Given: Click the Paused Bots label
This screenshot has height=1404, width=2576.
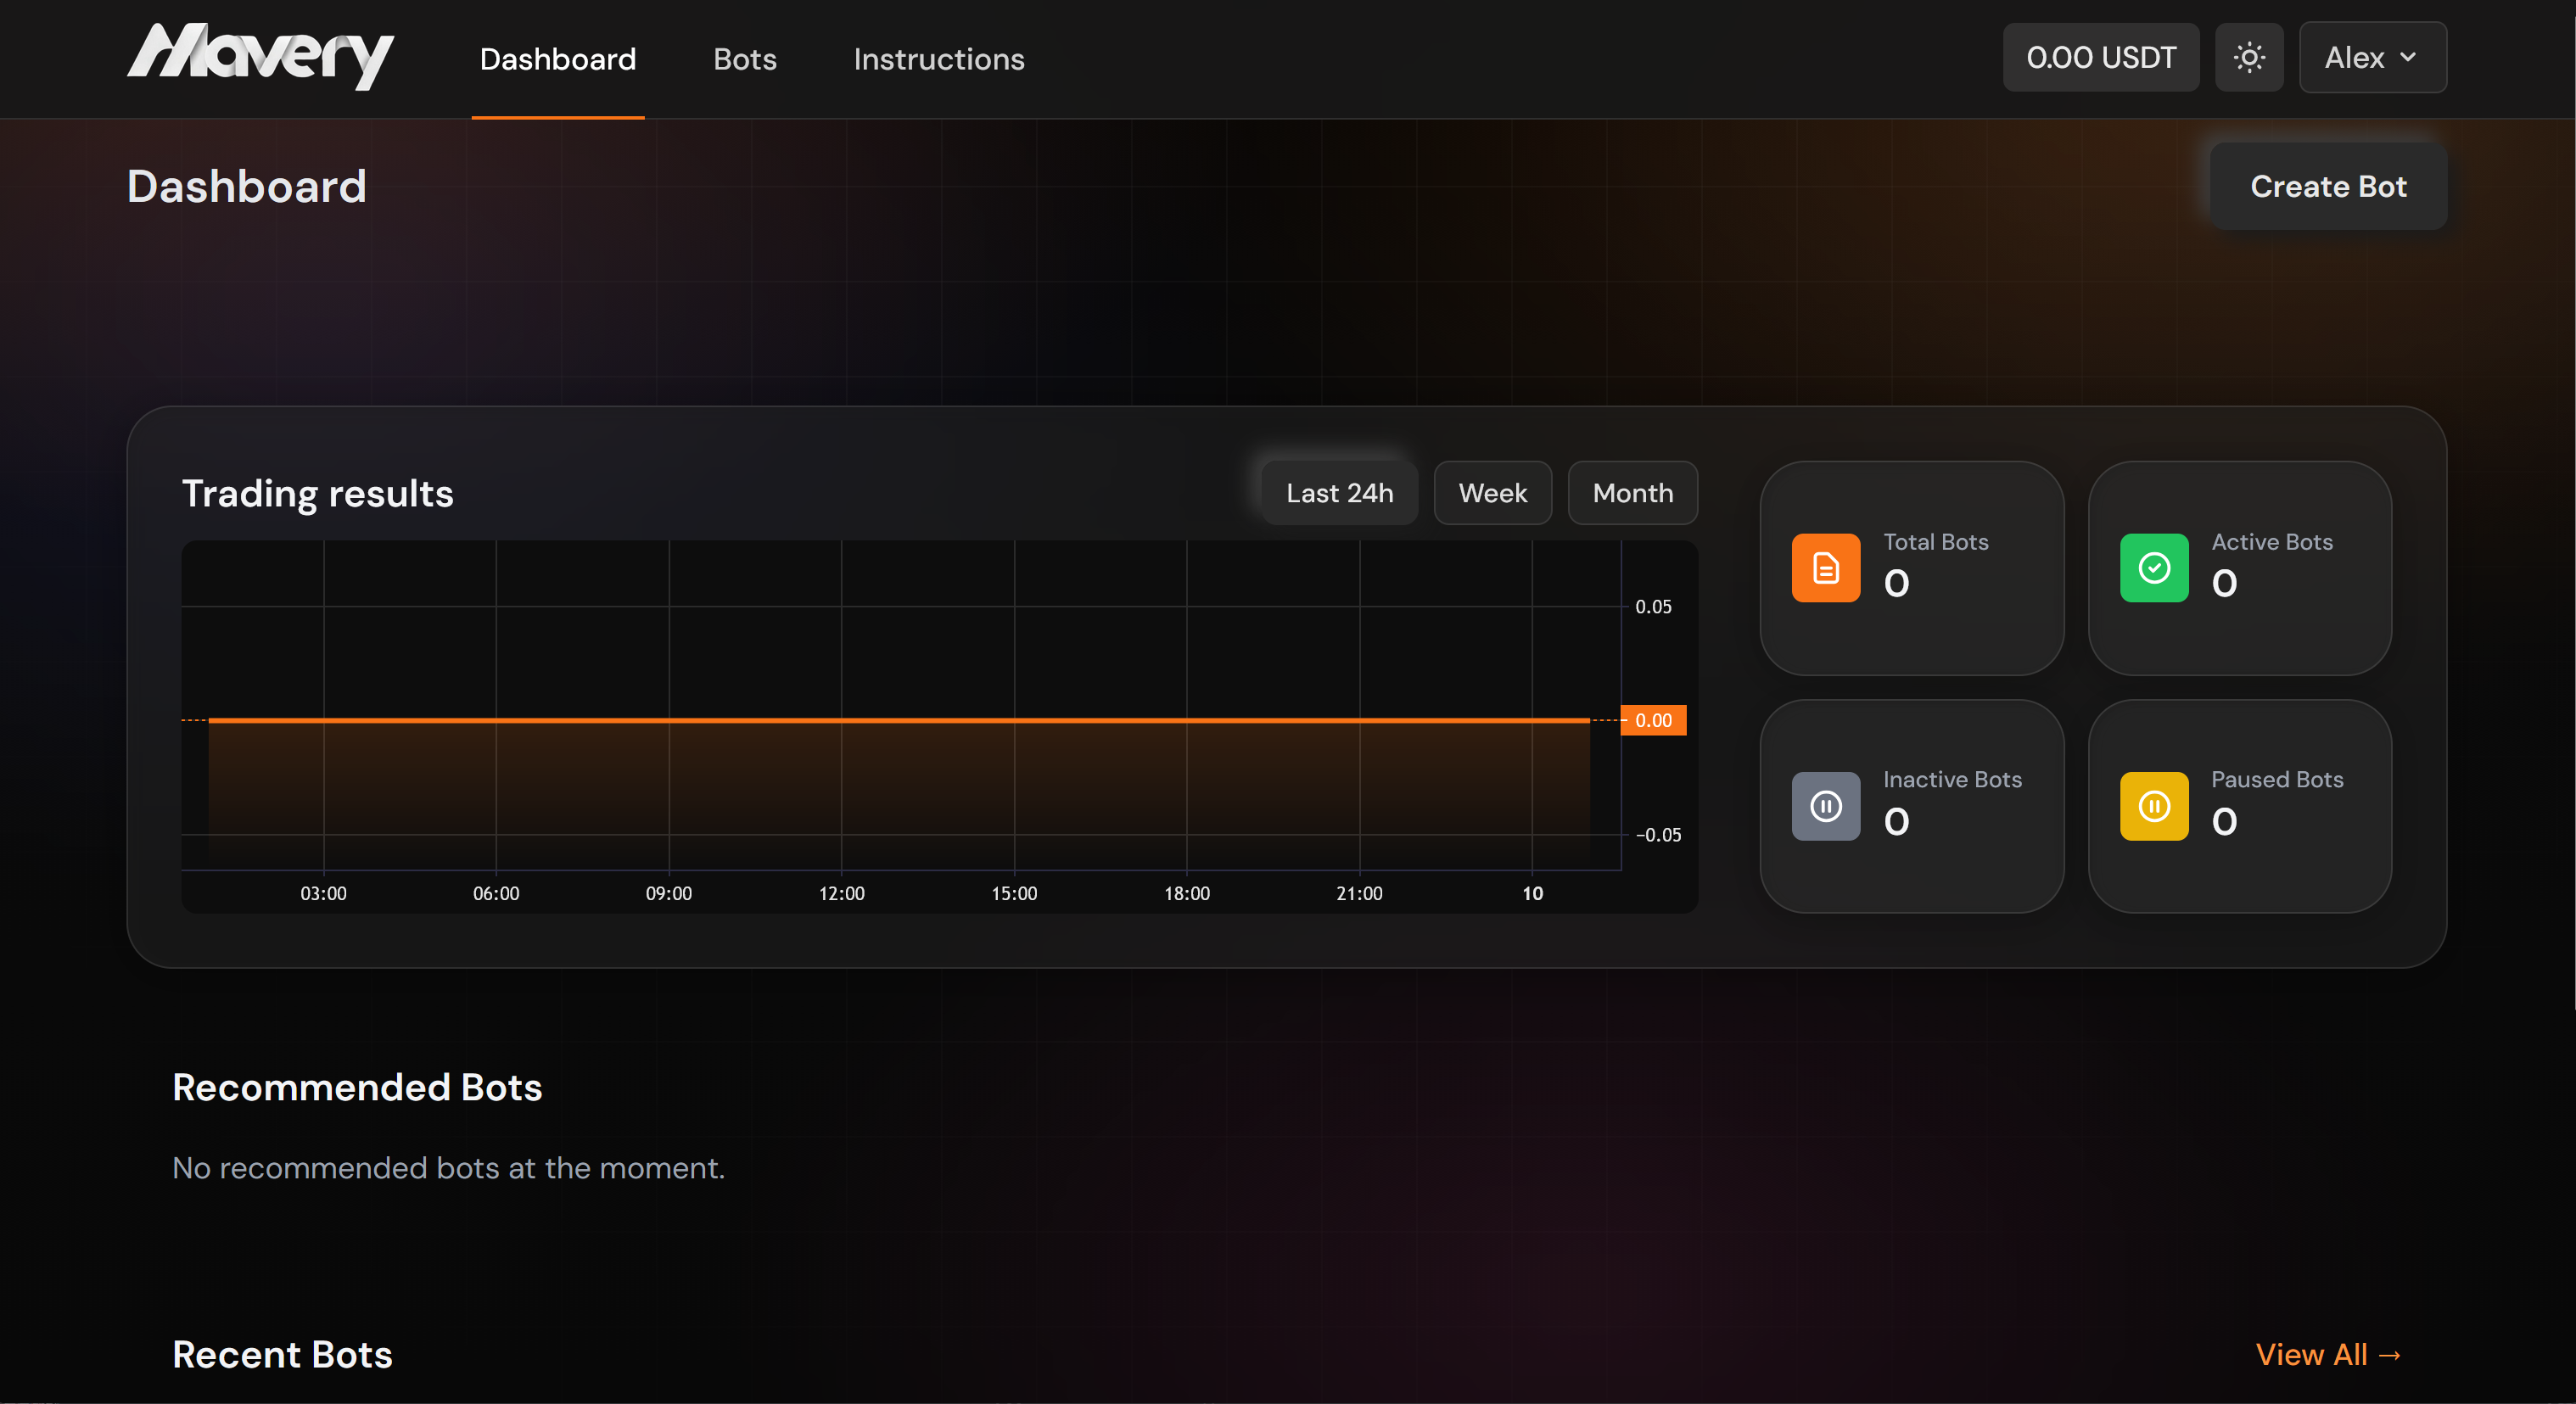Looking at the screenshot, I should pyautogui.click(x=2277, y=779).
